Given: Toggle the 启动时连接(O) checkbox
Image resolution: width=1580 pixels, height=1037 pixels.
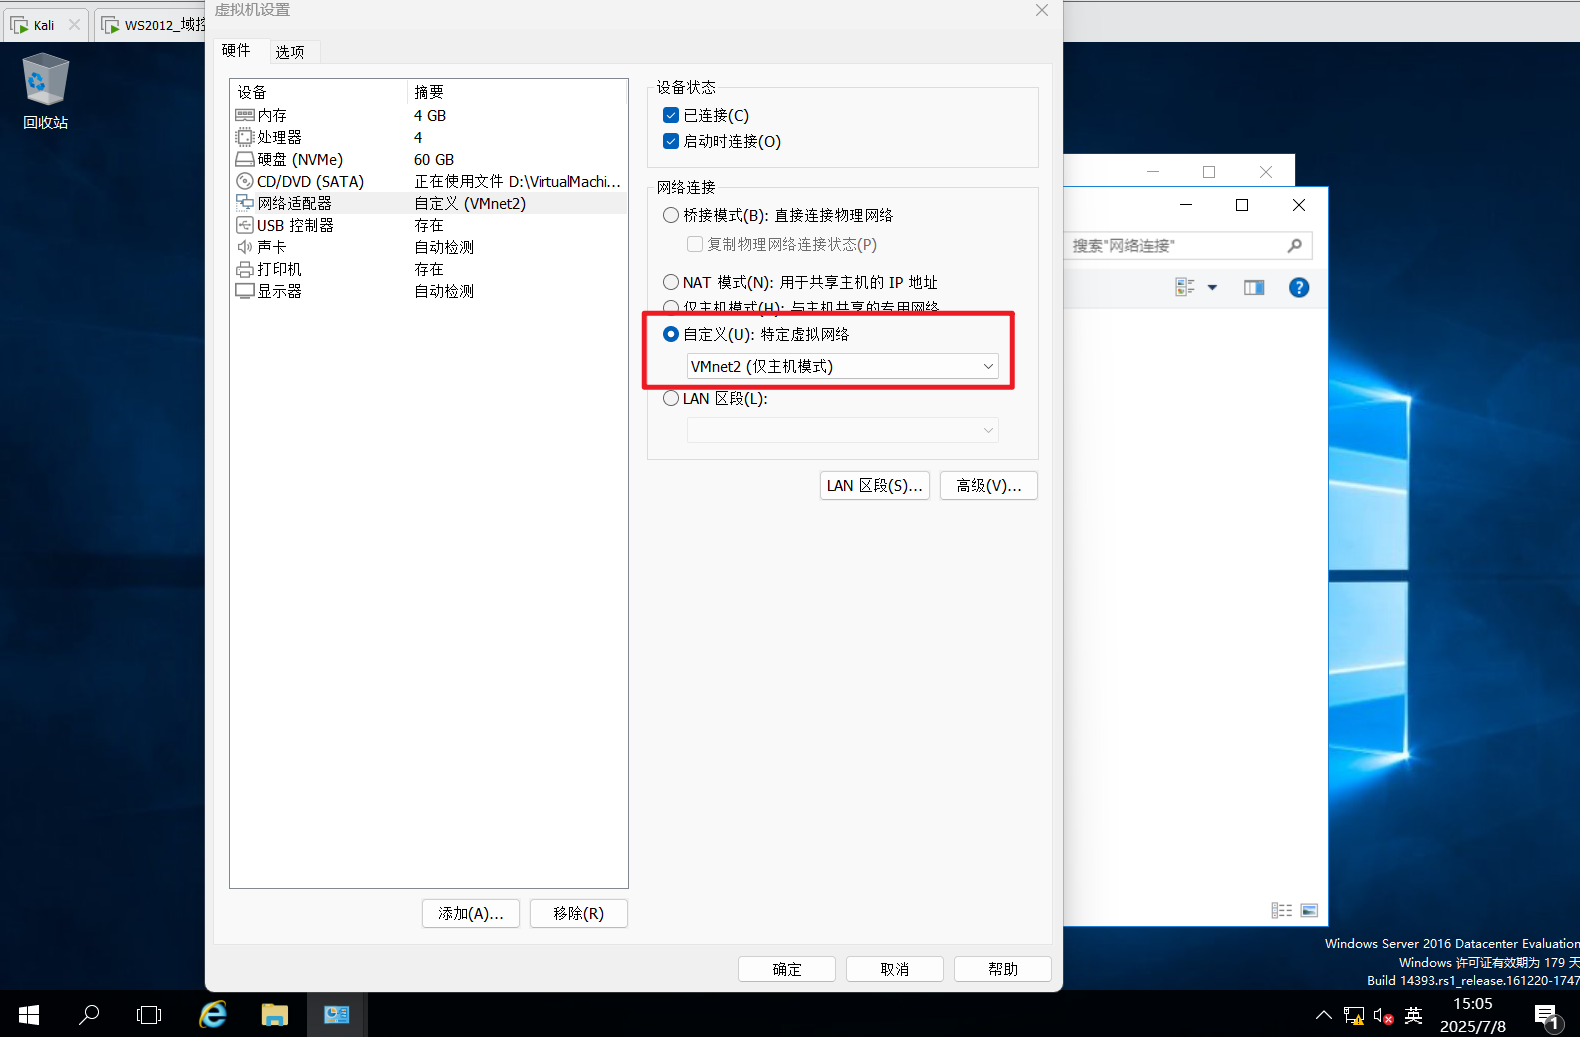Looking at the screenshot, I should pyautogui.click(x=671, y=142).
